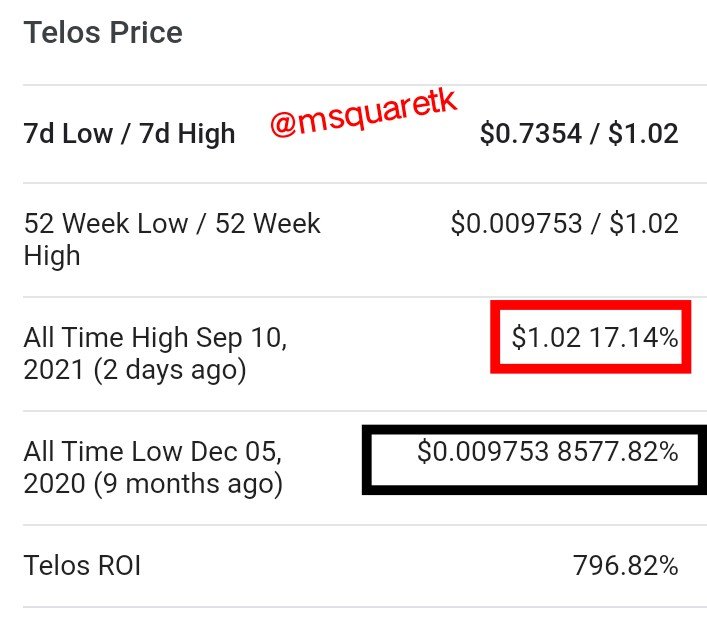
Task: Click the $0.7354 / $1.02 value
Action: (x=579, y=134)
